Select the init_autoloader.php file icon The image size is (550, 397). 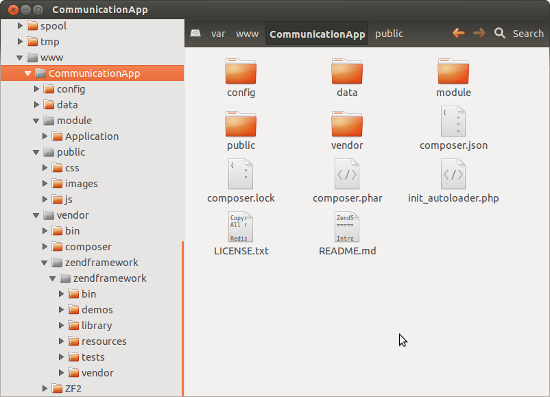pyautogui.click(x=453, y=174)
